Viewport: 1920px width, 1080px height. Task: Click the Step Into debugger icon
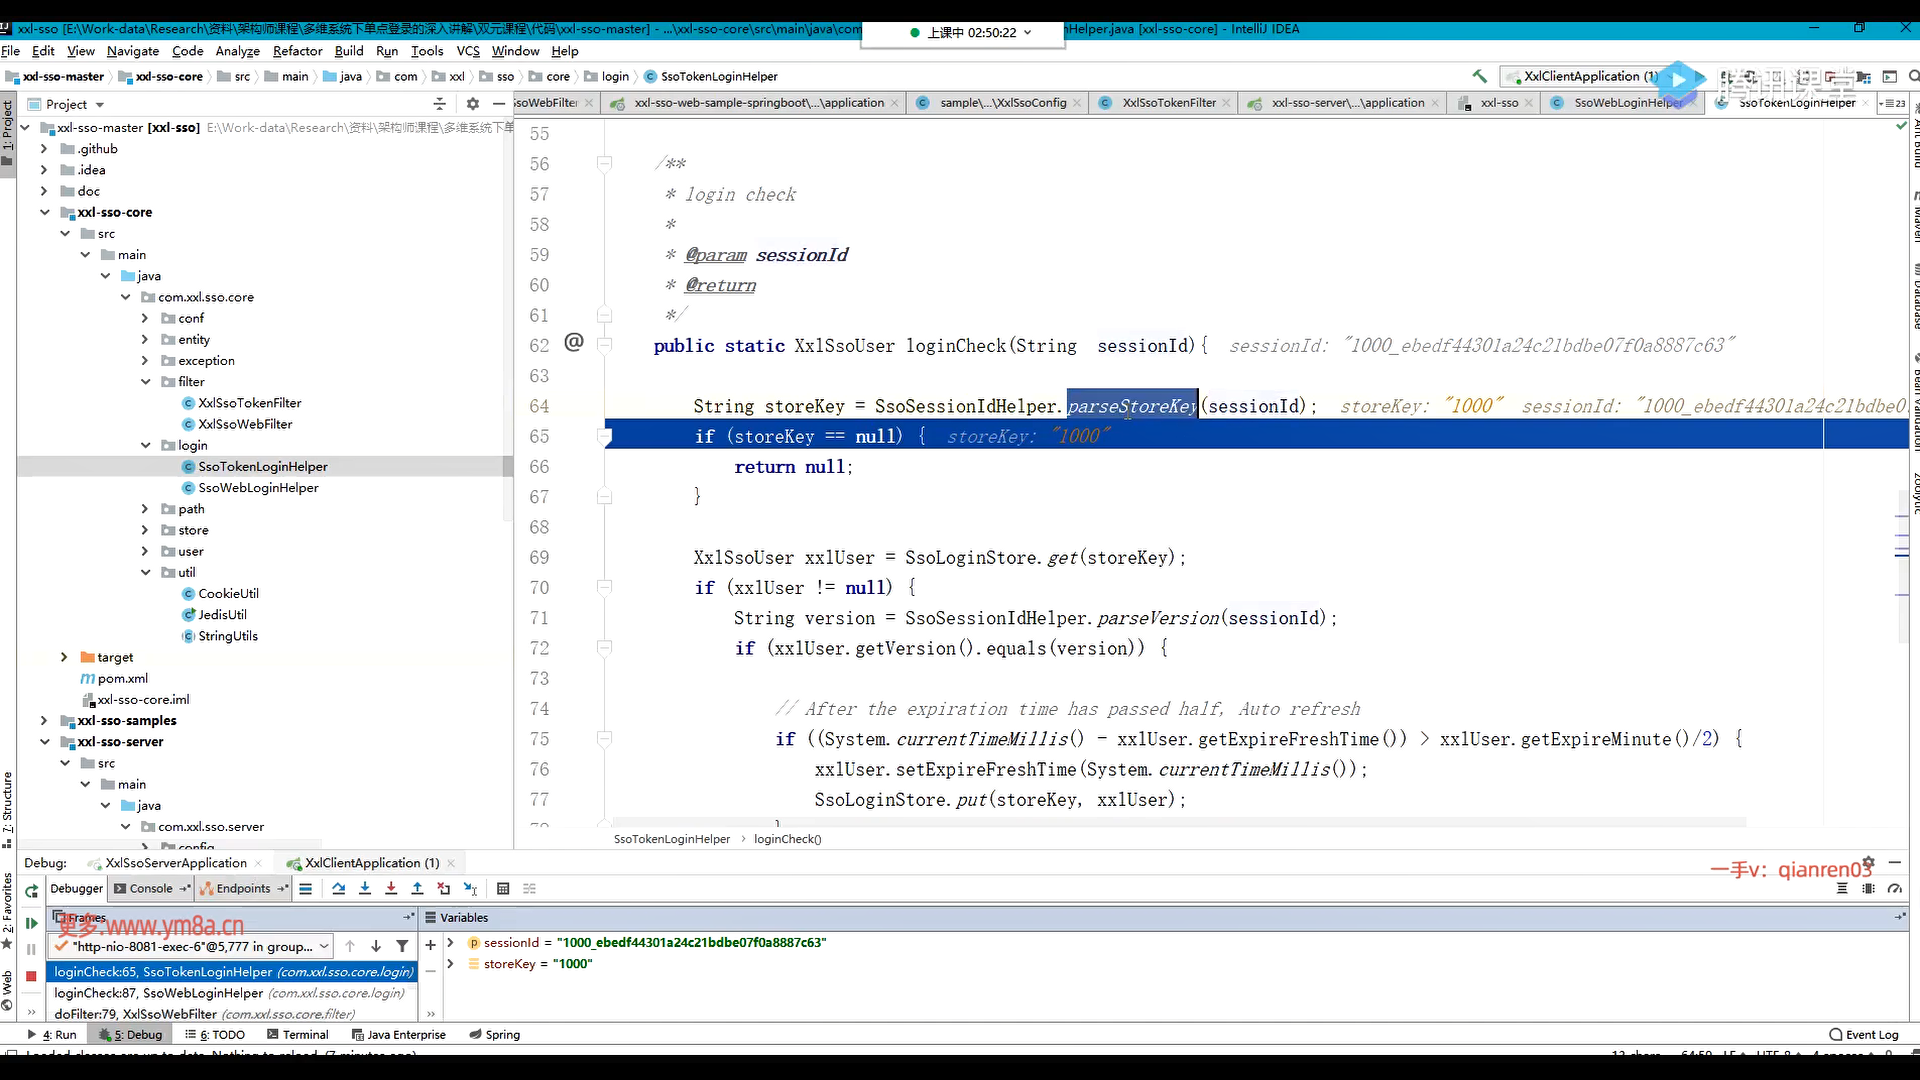[x=365, y=888]
